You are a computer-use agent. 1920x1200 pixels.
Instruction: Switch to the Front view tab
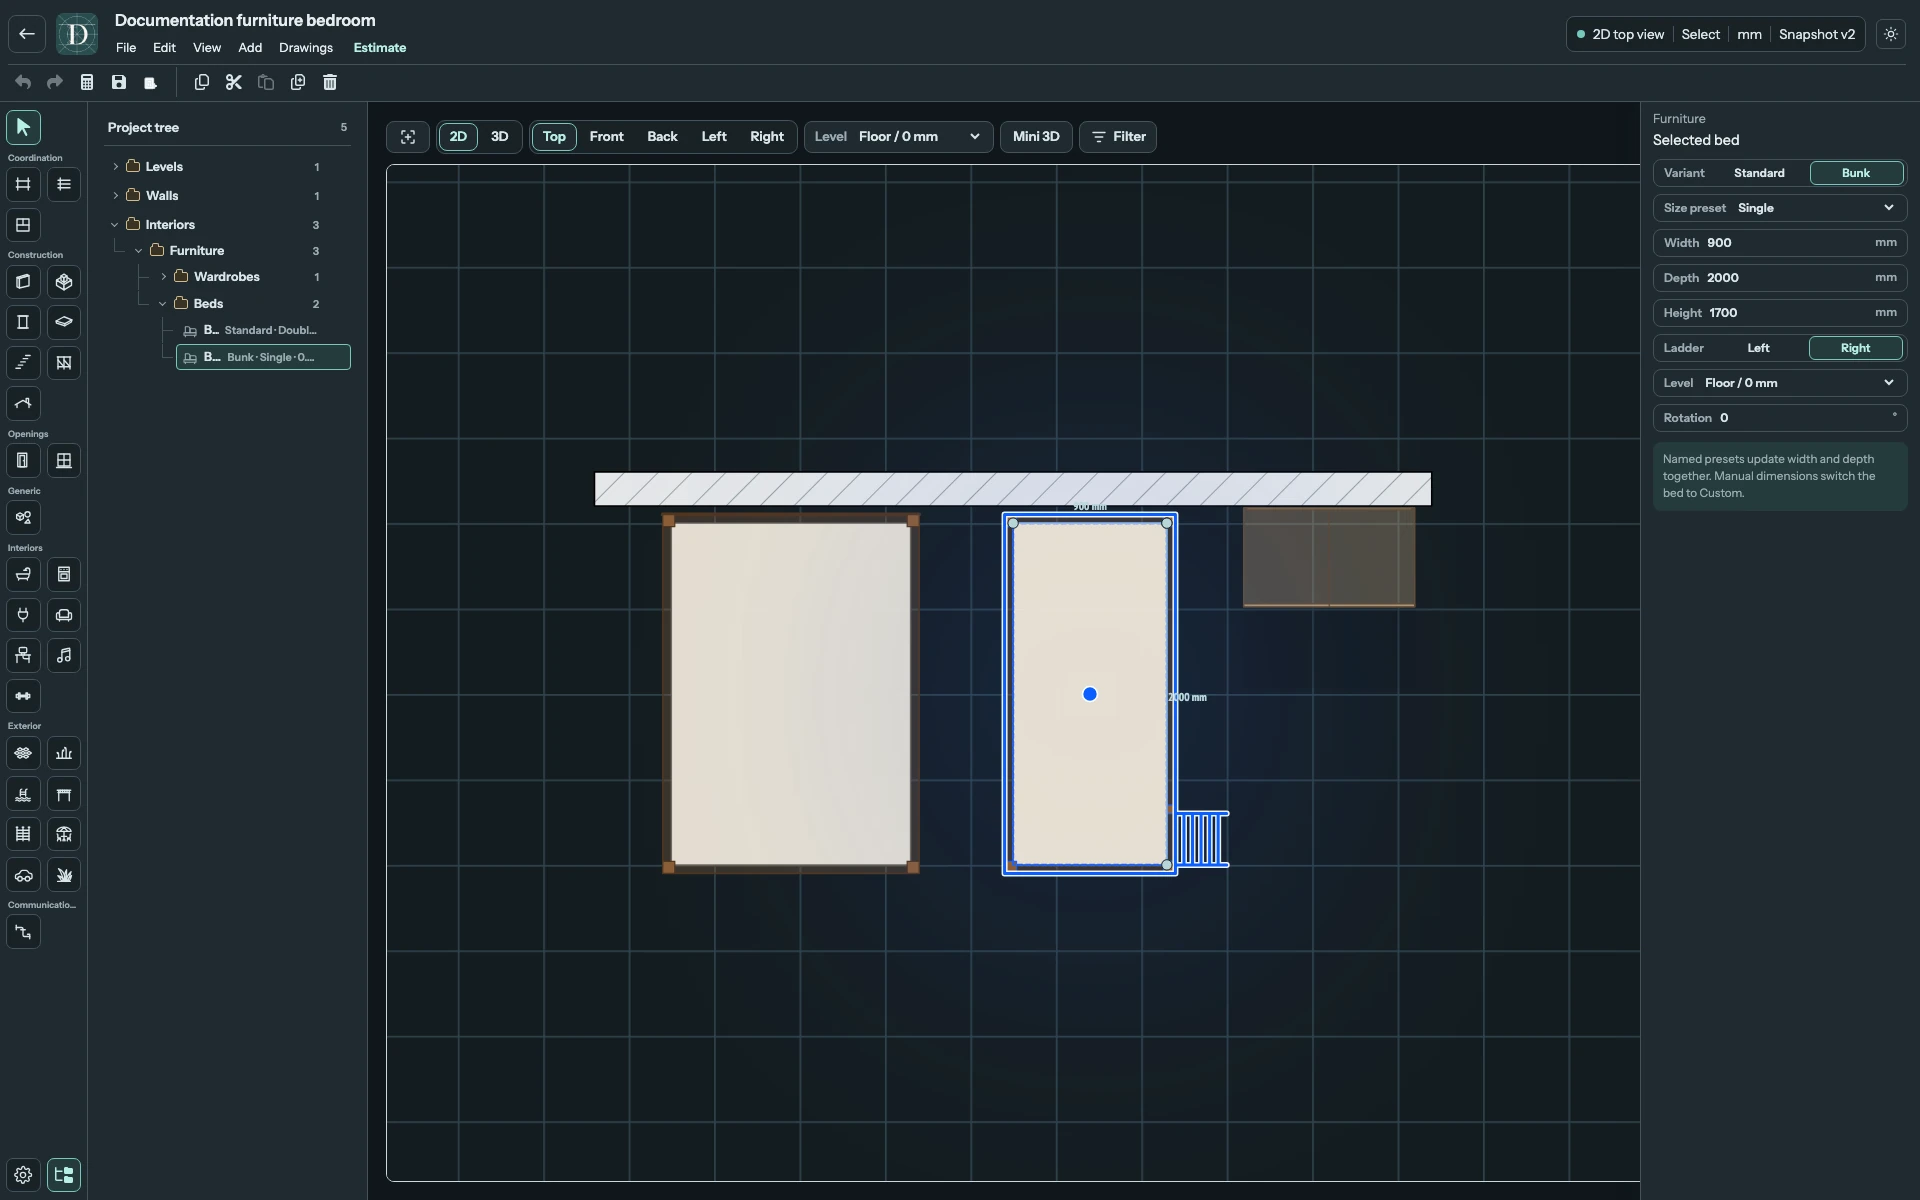coord(607,137)
